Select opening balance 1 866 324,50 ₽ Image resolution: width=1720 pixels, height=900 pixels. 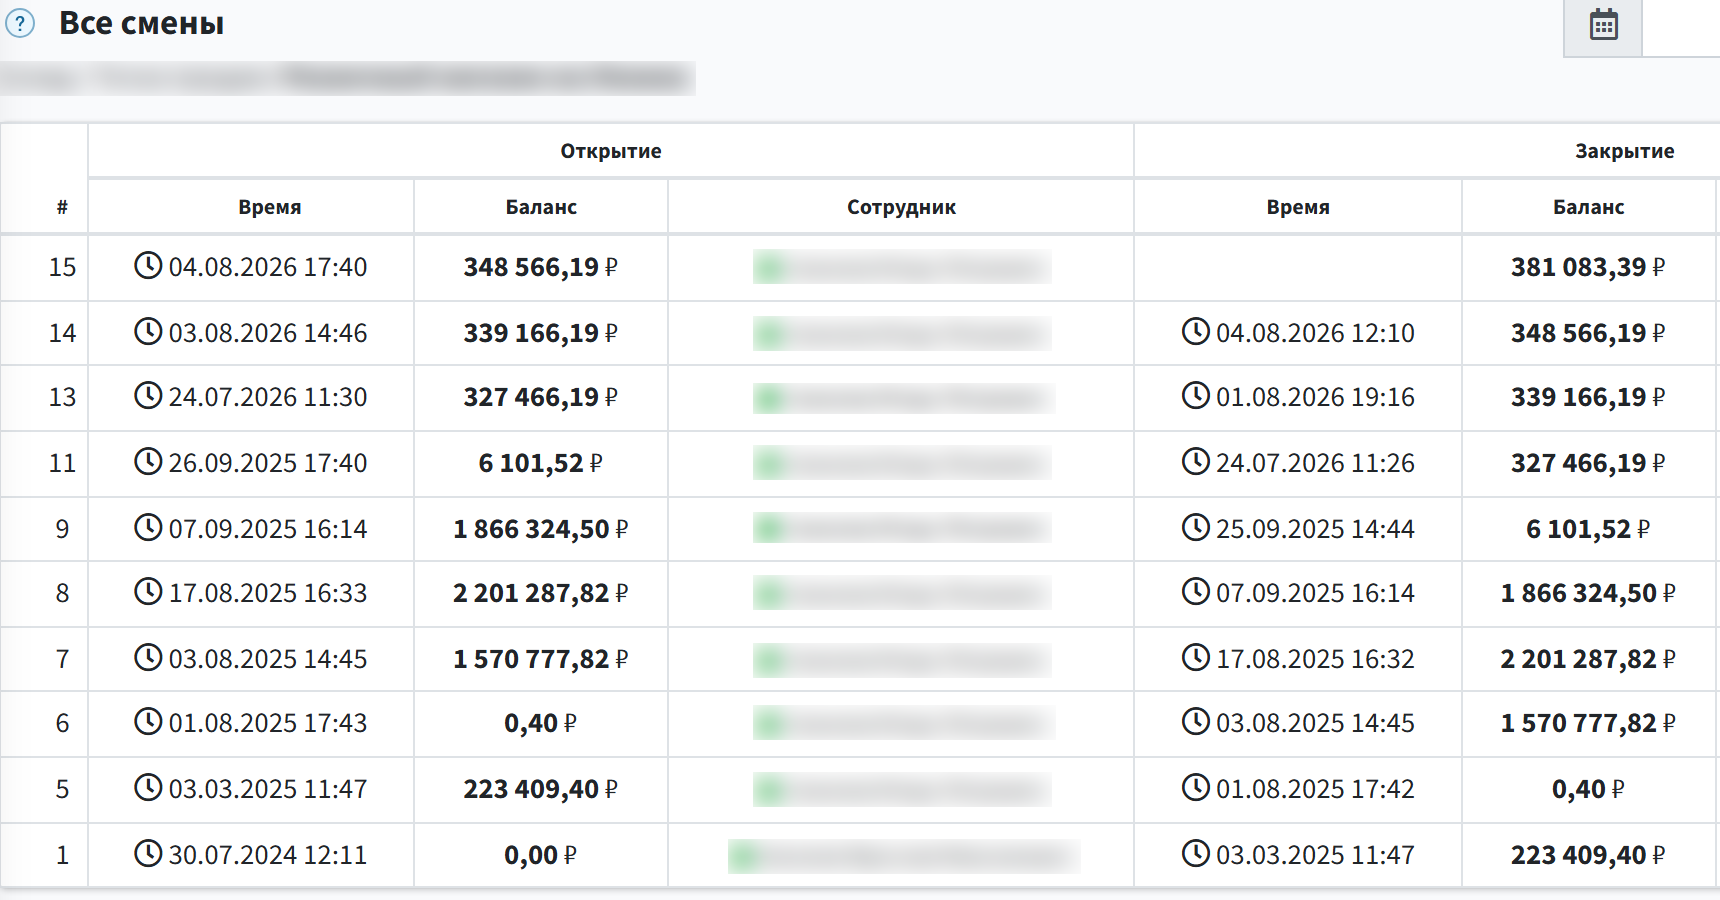541,529
